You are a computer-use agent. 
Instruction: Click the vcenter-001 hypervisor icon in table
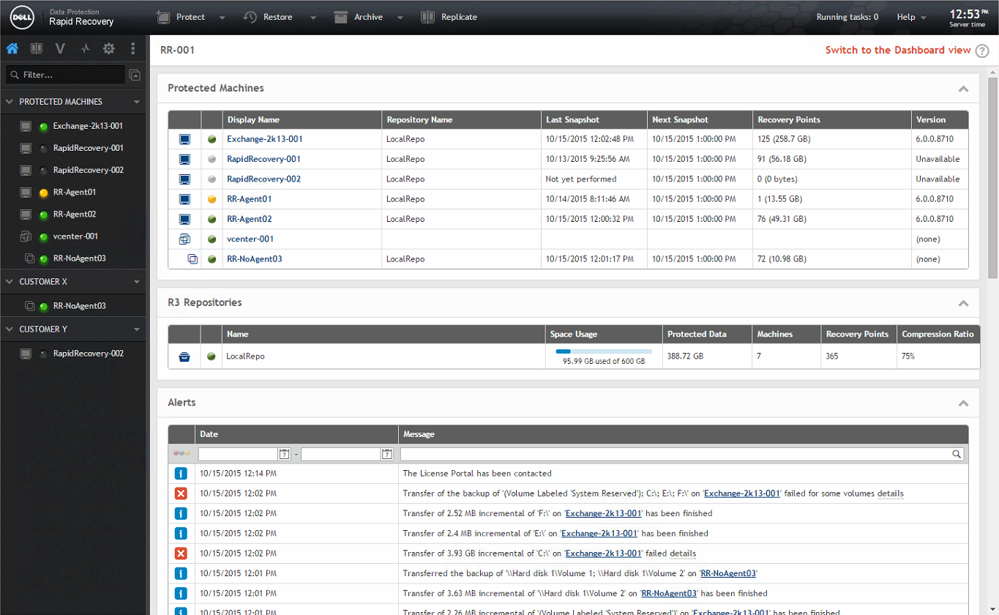point(185,239)
